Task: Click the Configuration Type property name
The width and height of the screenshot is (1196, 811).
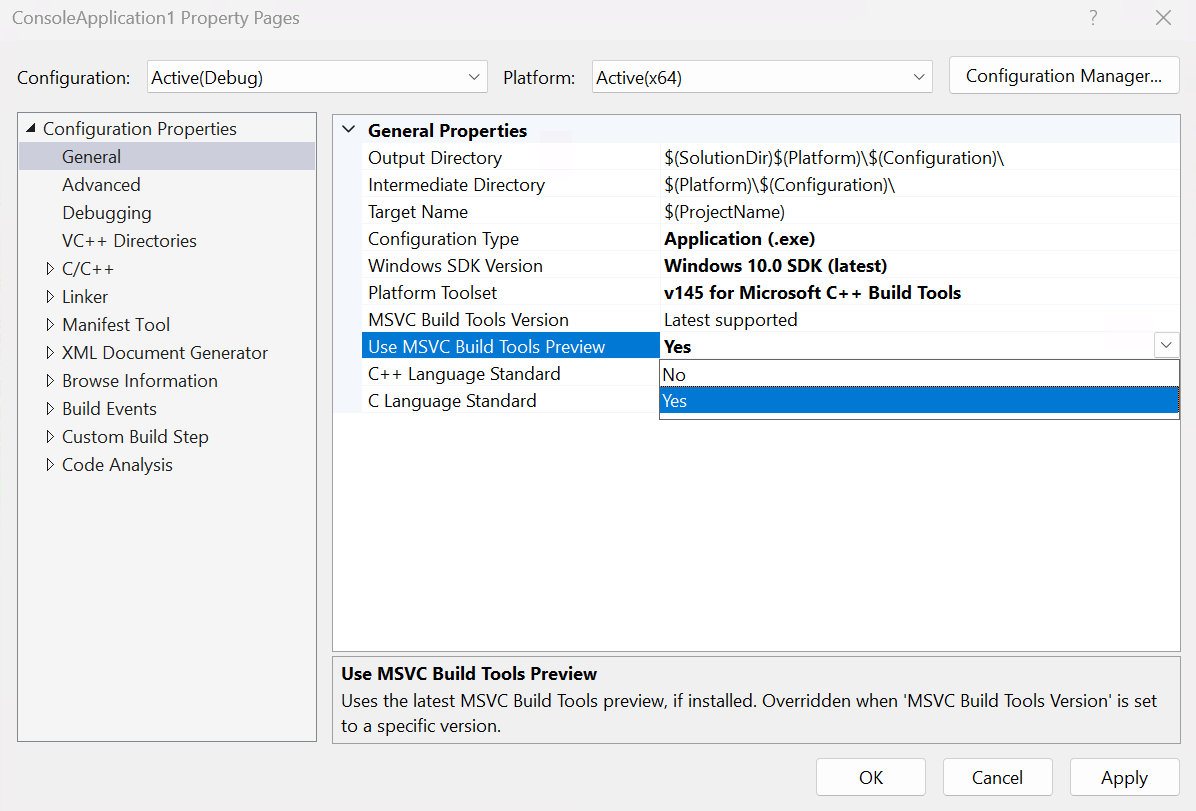Action: (x=443, y=239)
